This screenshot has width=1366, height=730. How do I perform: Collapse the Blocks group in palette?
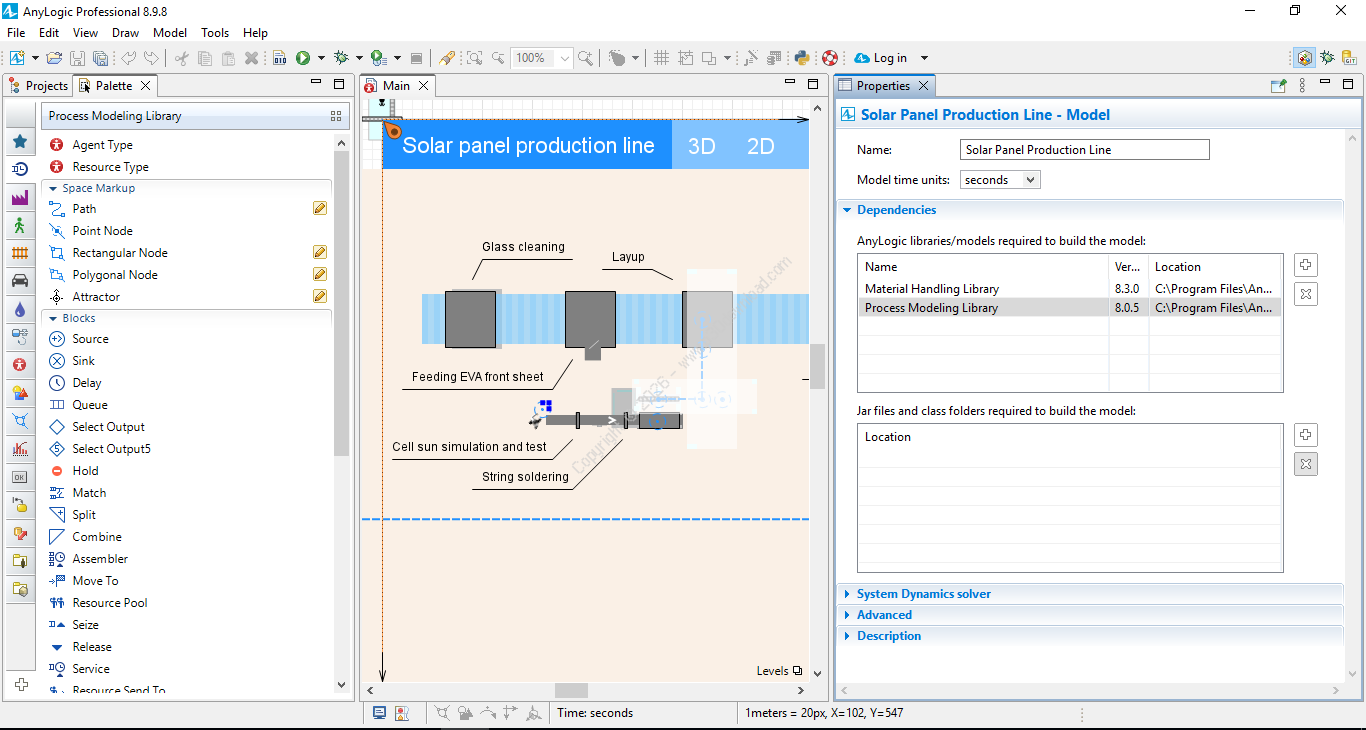pos(53,318)
